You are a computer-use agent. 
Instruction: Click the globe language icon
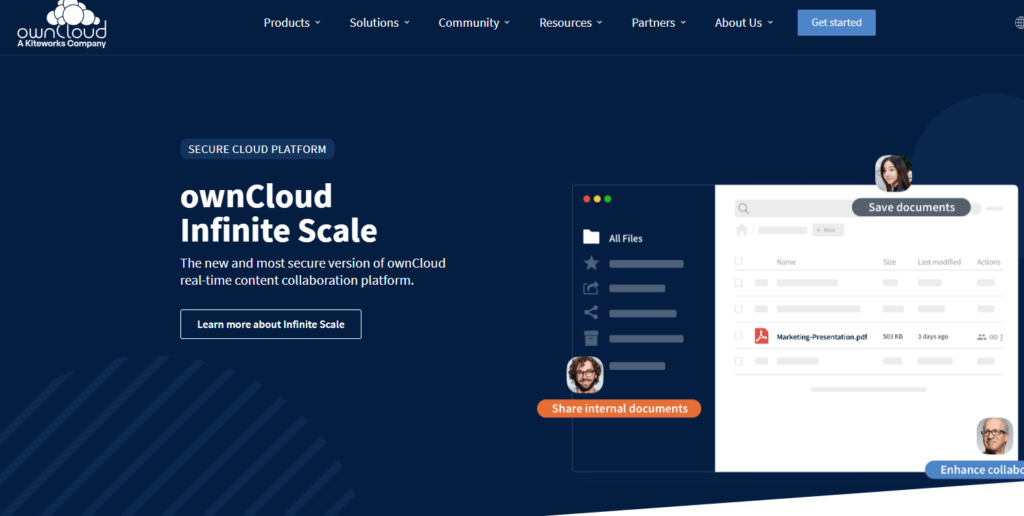click(x=1019, y=23)
